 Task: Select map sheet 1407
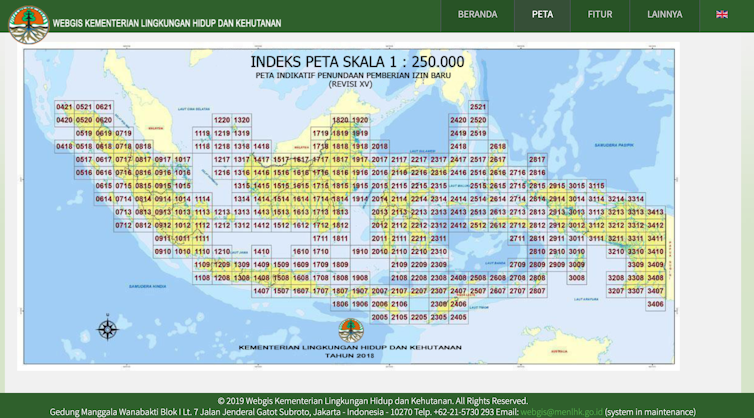[x=261, y=291]
